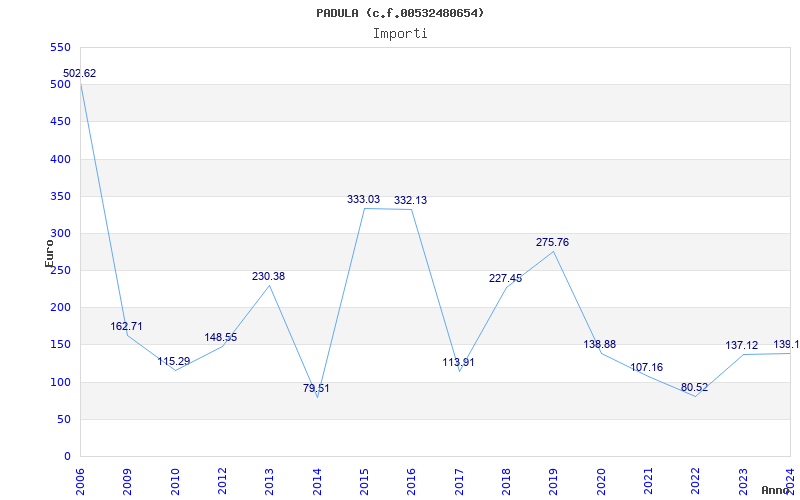Select the data label 80.52

(x=694, y=388)
